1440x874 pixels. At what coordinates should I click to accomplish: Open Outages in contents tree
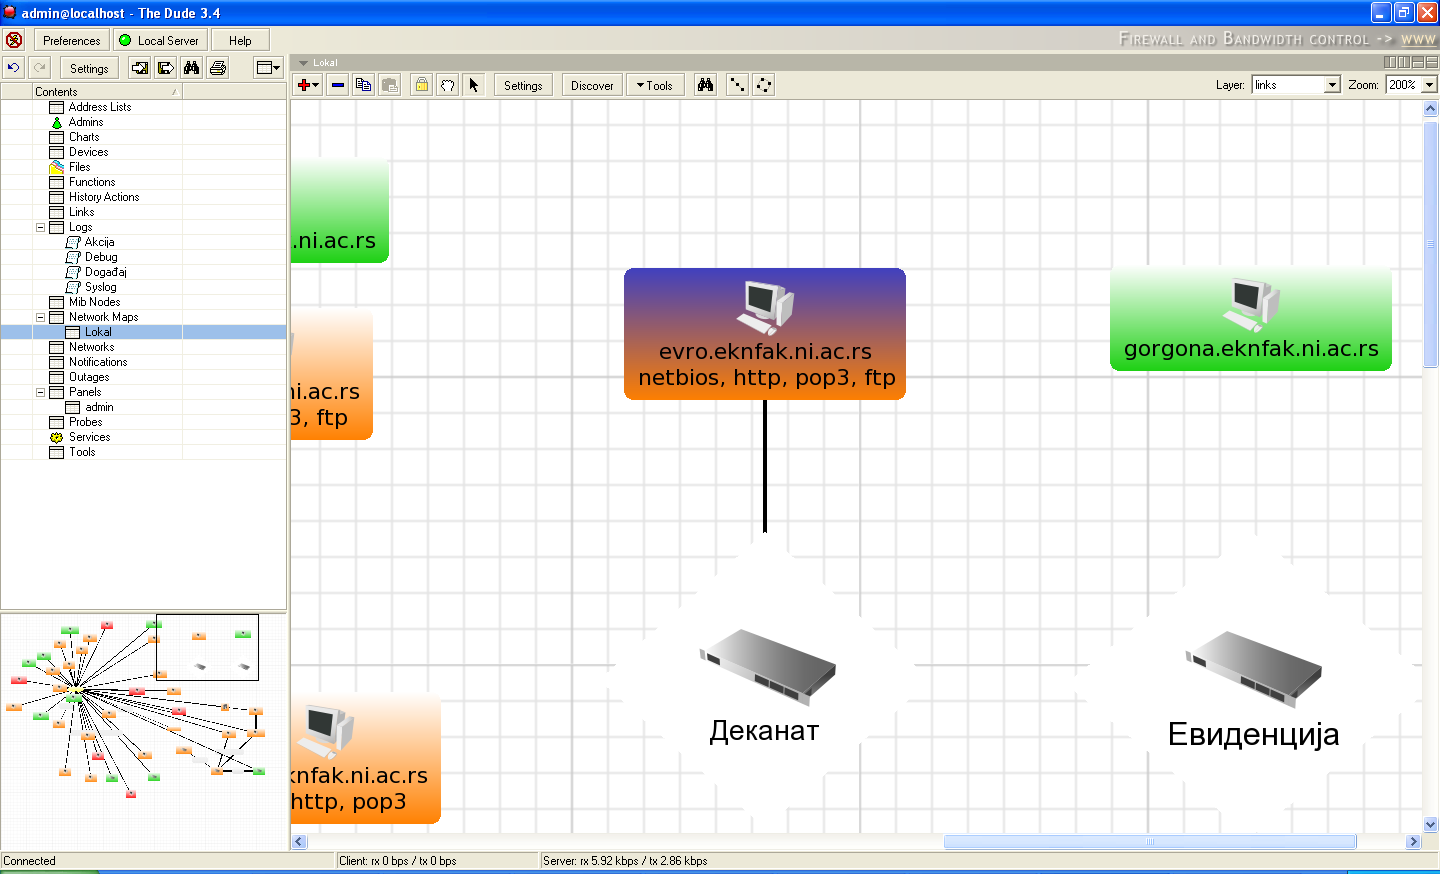[89, 377]
